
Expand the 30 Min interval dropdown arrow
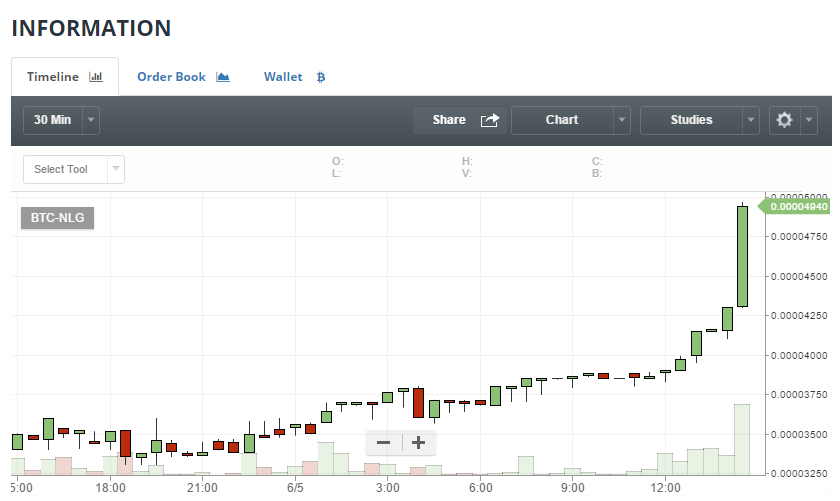[x=91, y=120]
